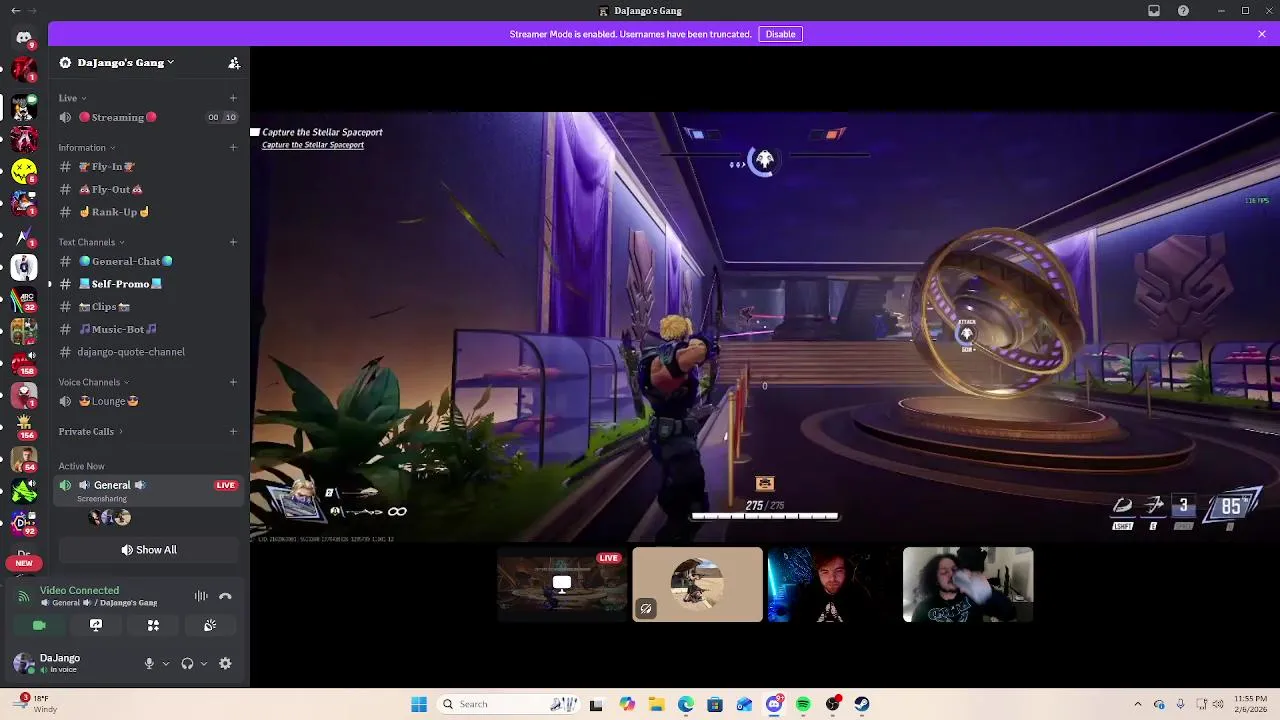The height and width of the screenshot is (720, 1280).
Task: Select the long-haired webcam participant tile
Action: pos(968,584)
